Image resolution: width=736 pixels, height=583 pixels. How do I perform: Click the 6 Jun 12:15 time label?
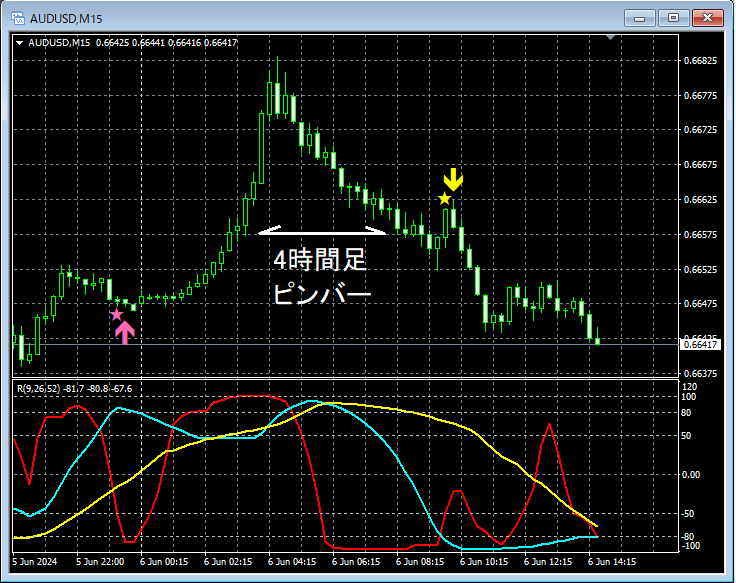548,562
